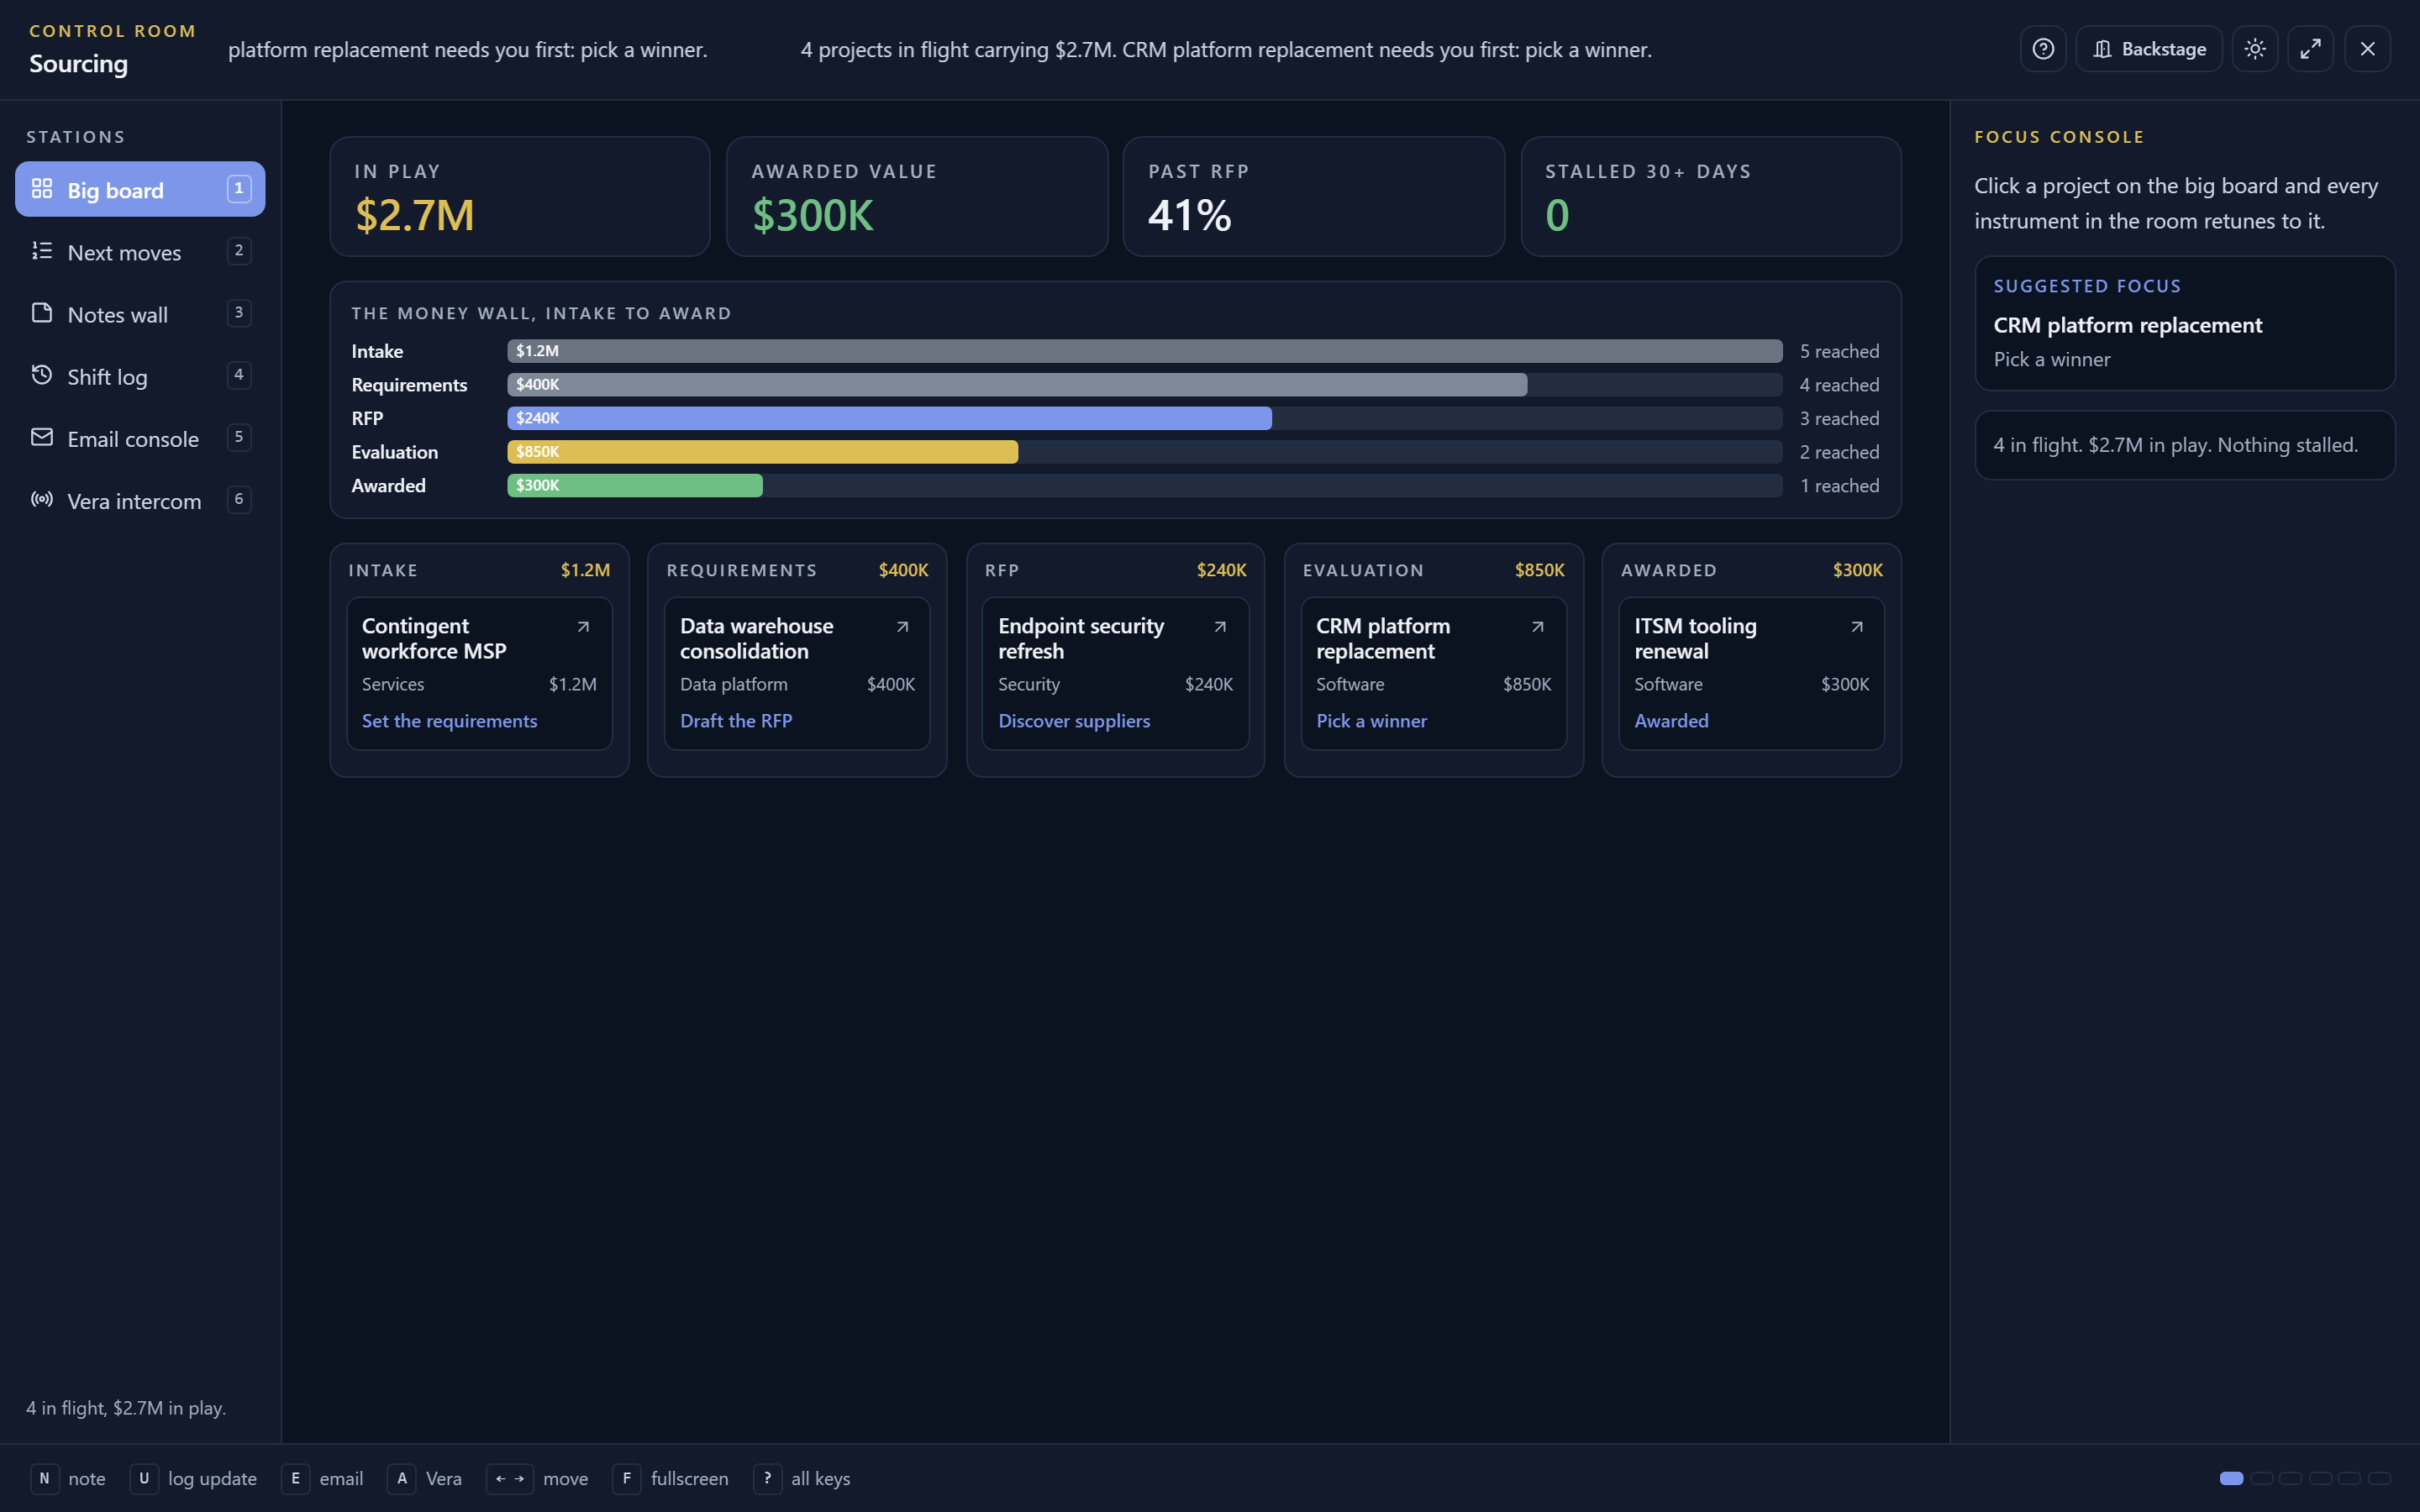Click the U log update shortcut key
The height and width of the screenshot is (1512, 2420).
[x=144, y=1478]
